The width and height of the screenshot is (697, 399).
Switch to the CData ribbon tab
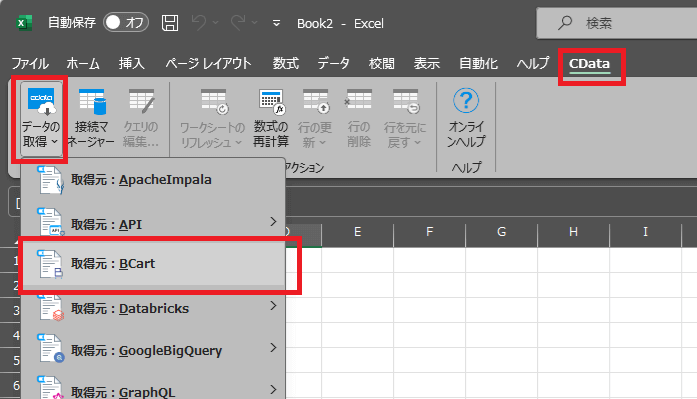(589, 64)
